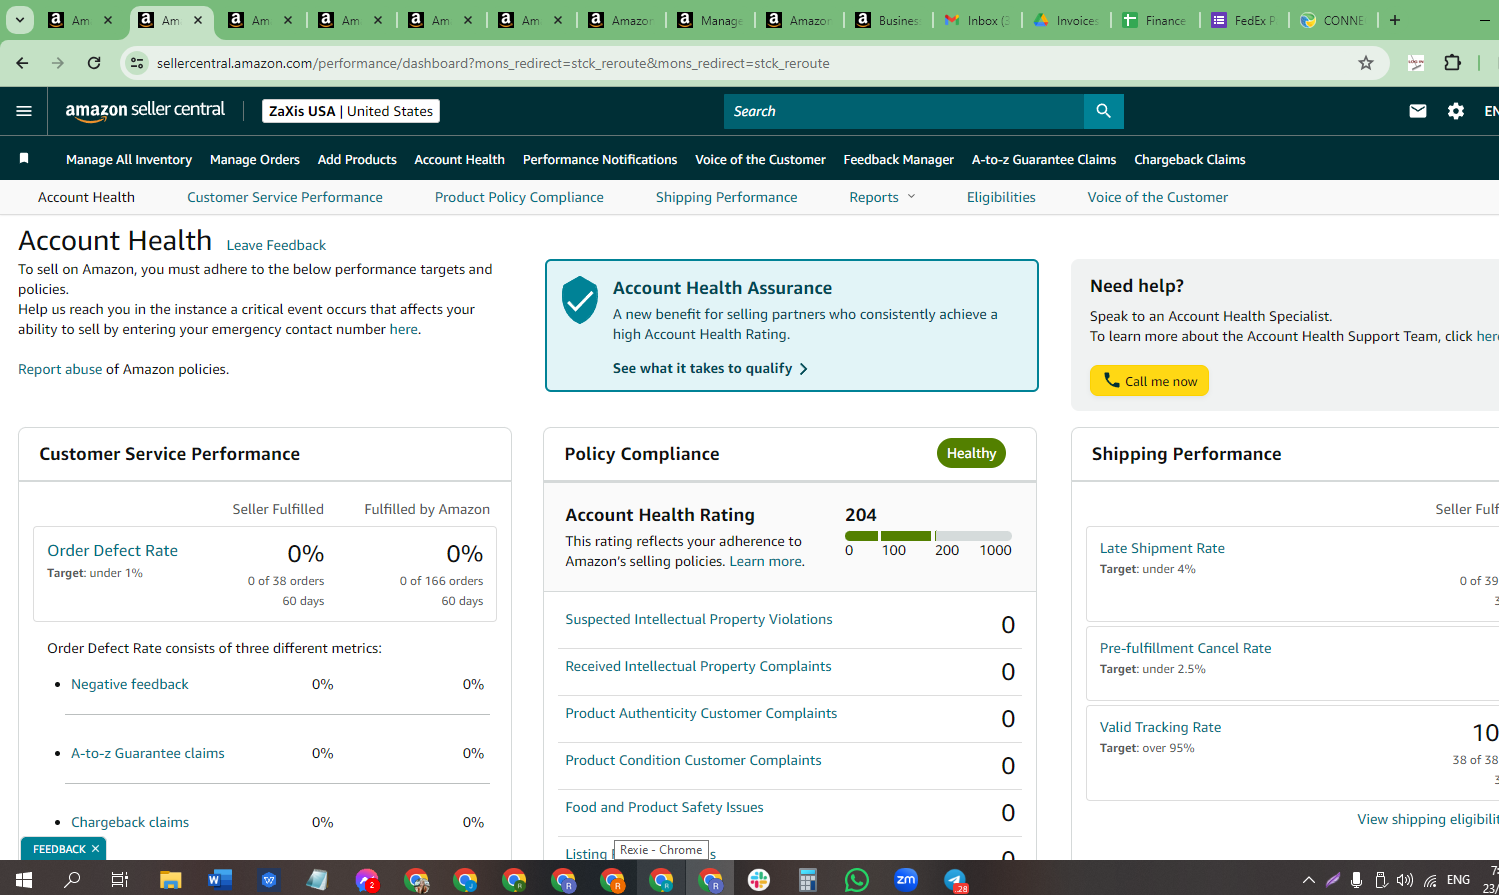The height and width of the screenshot is (895, 1499).
Task: Select the Product Policy Compliance tab
Action: pyautogui.click(x=519, y=197)
